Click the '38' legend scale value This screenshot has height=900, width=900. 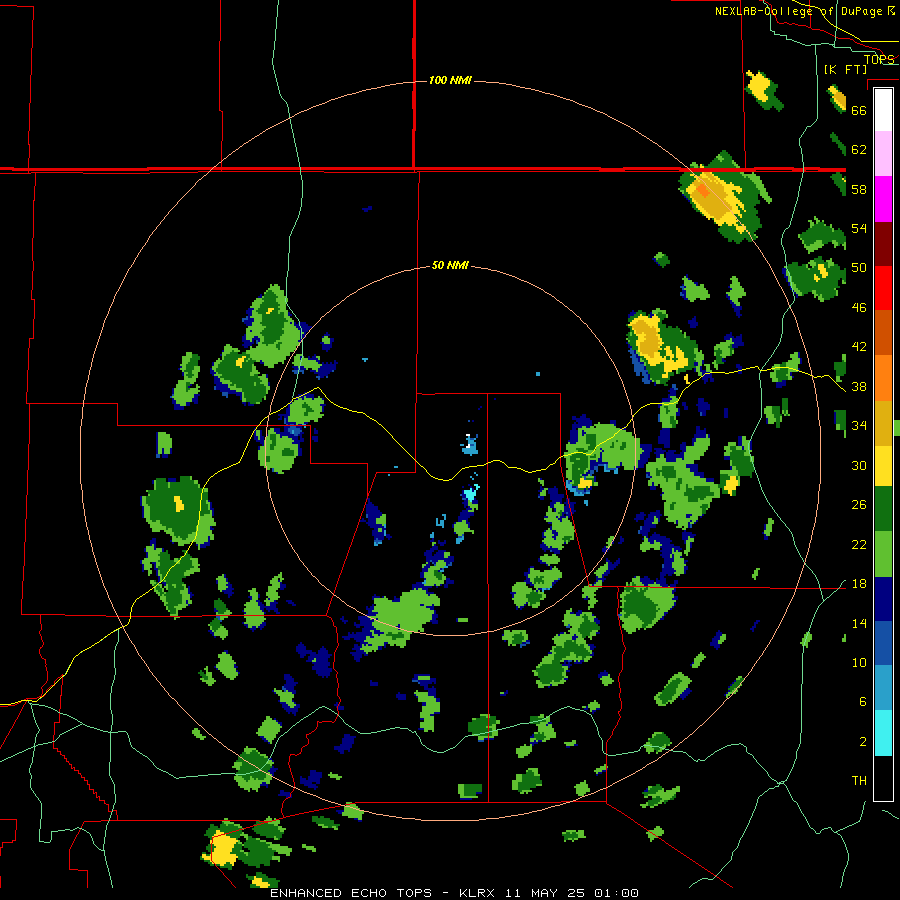pos(859,387)
